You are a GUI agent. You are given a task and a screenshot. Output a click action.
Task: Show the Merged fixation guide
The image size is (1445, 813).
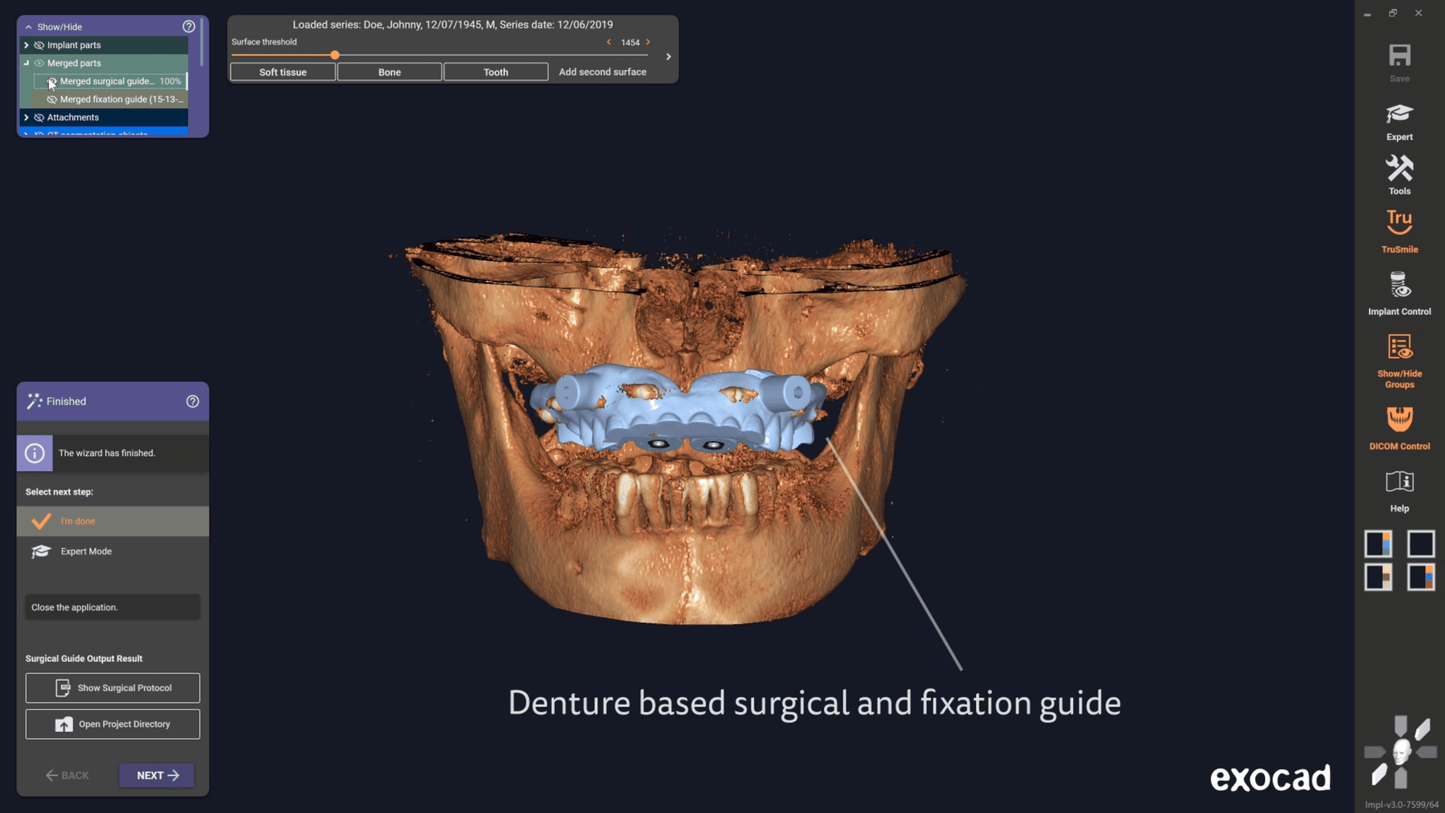click(x=52, y=99)
